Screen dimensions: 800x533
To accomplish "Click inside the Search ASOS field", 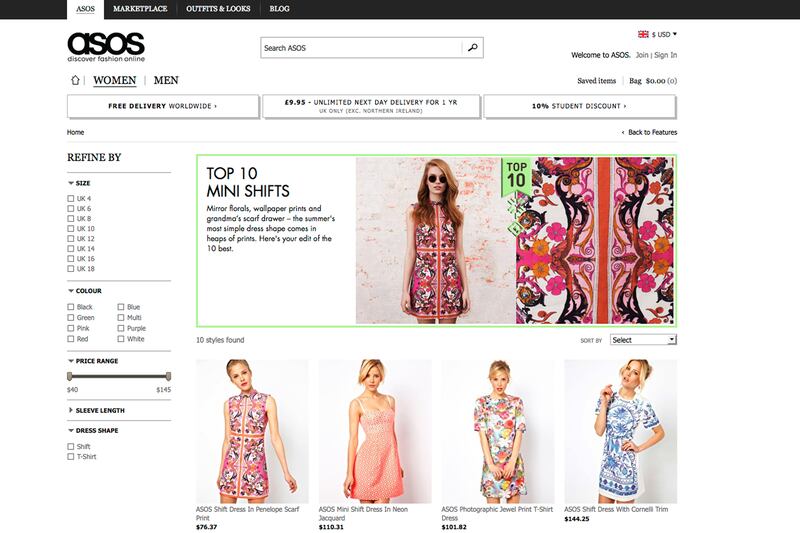I will [x=360, y=47].
